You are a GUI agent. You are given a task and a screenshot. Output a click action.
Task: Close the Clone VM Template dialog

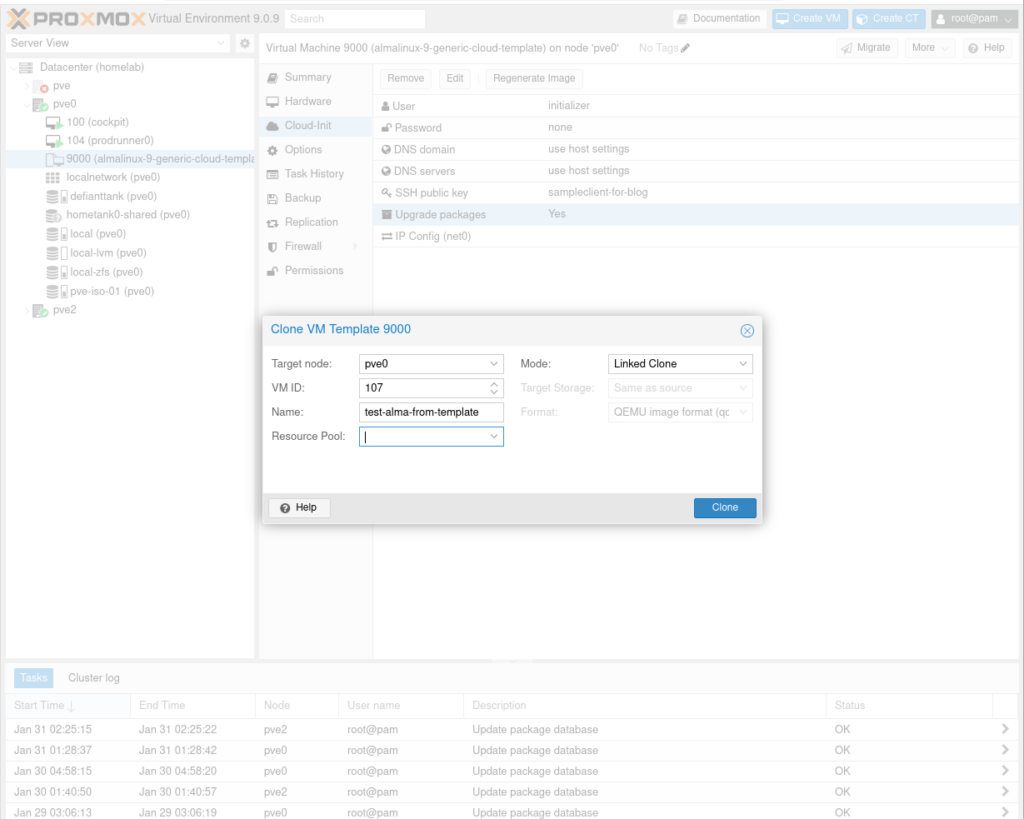point(746,331)
